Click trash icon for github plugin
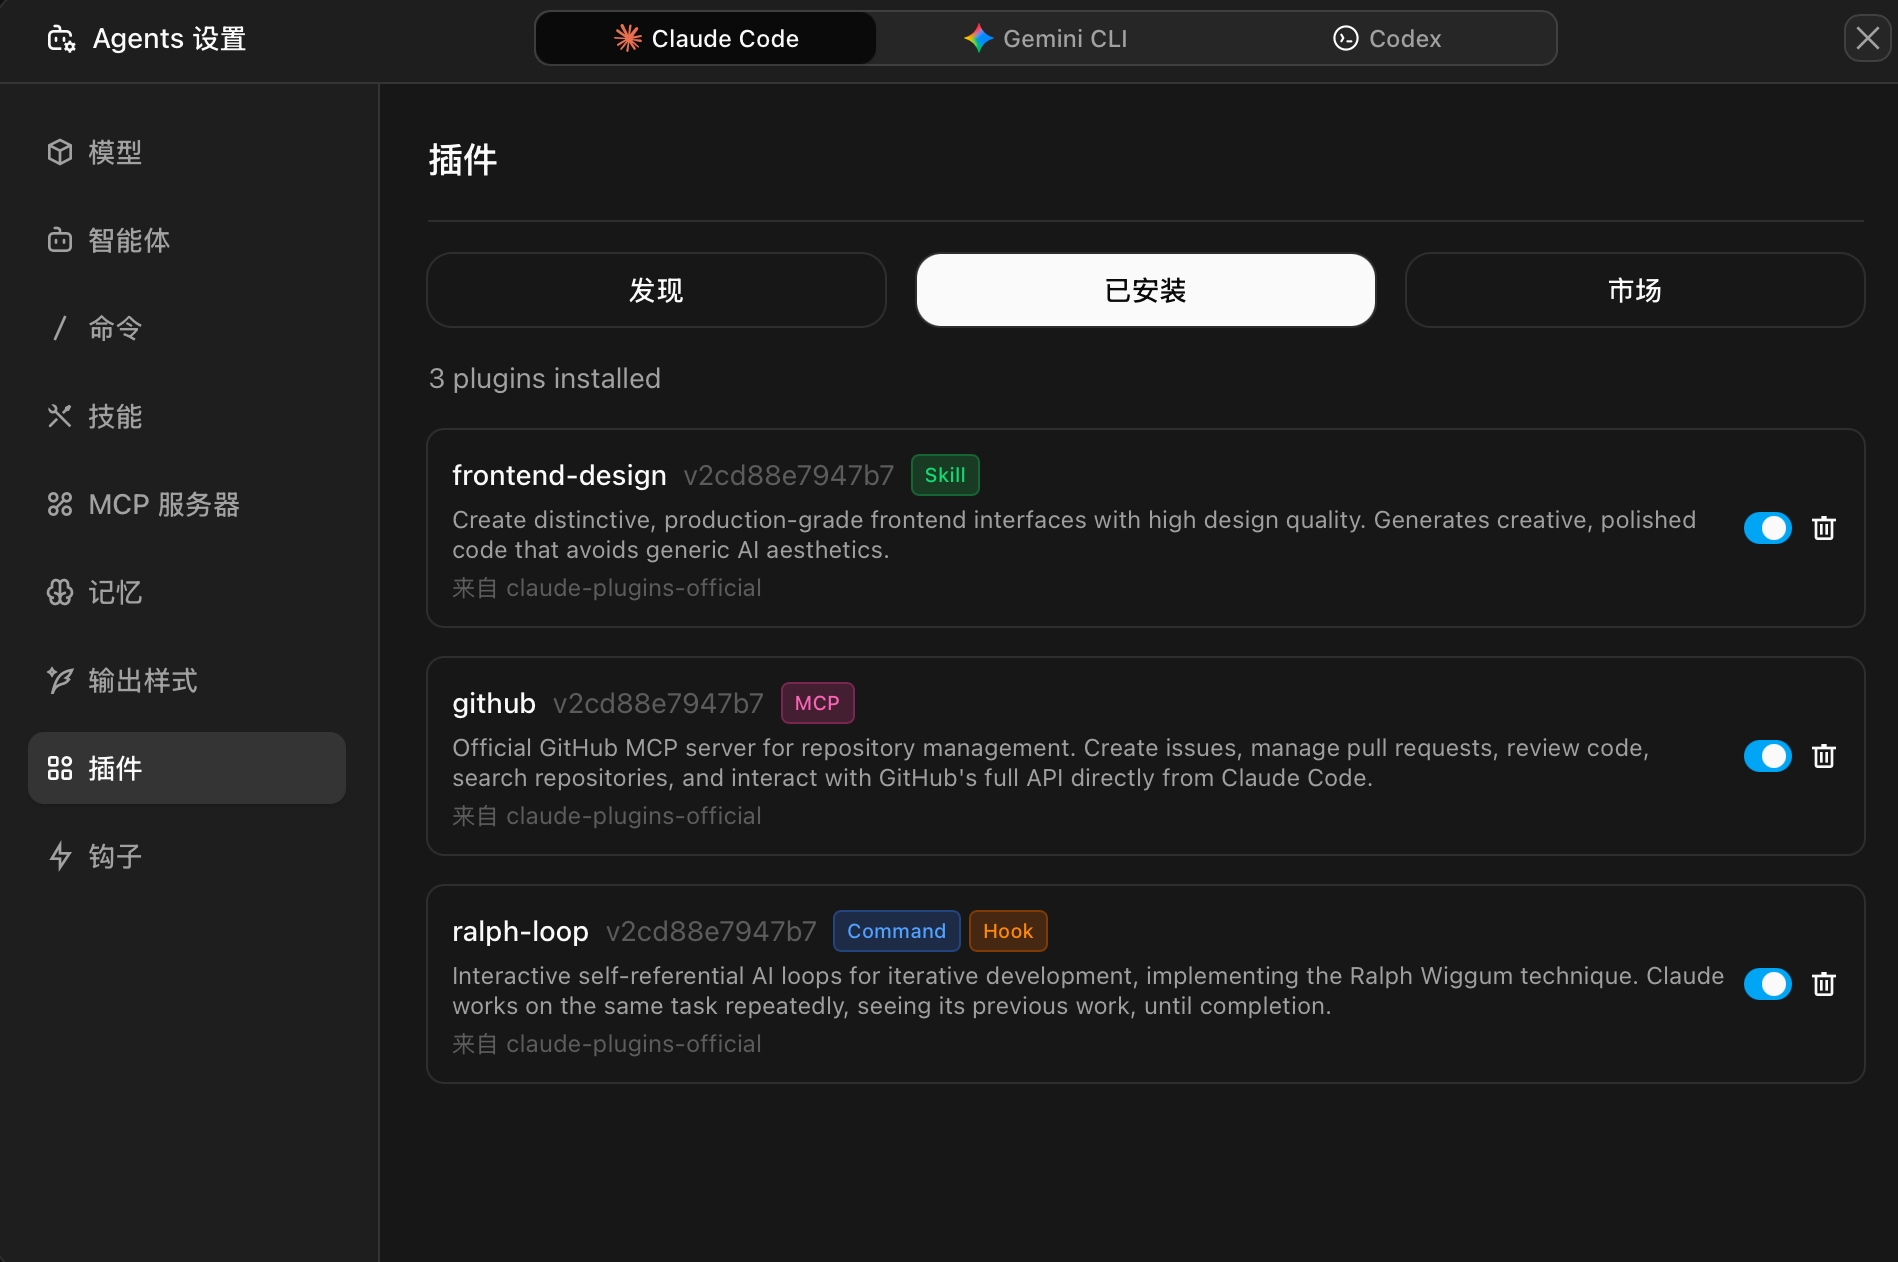This screenshot has width=1898, height=1262. pyautogui.click(x=1823, y=756)
